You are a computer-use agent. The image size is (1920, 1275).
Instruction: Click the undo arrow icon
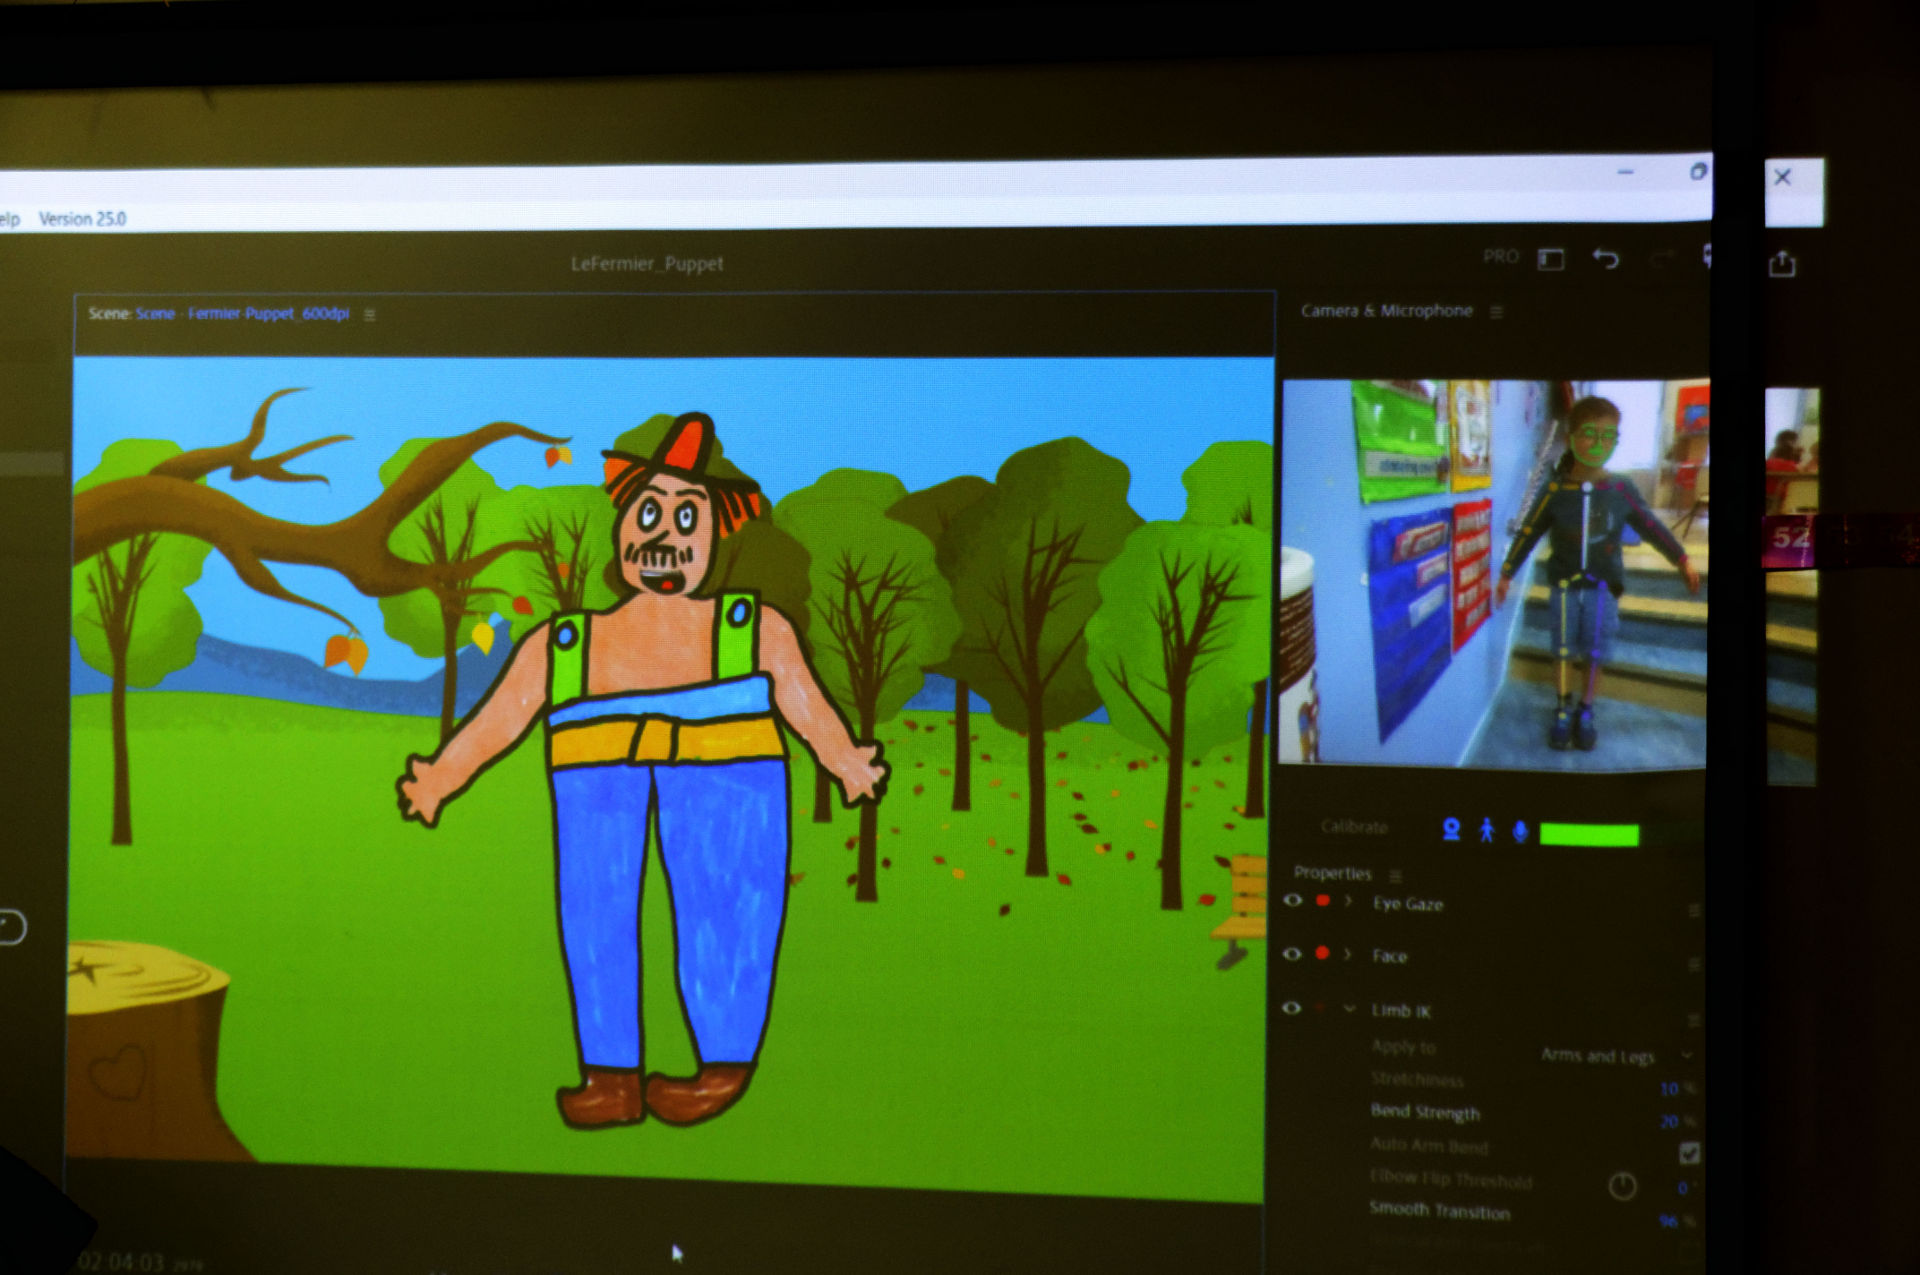click(x=1605, y=259)
